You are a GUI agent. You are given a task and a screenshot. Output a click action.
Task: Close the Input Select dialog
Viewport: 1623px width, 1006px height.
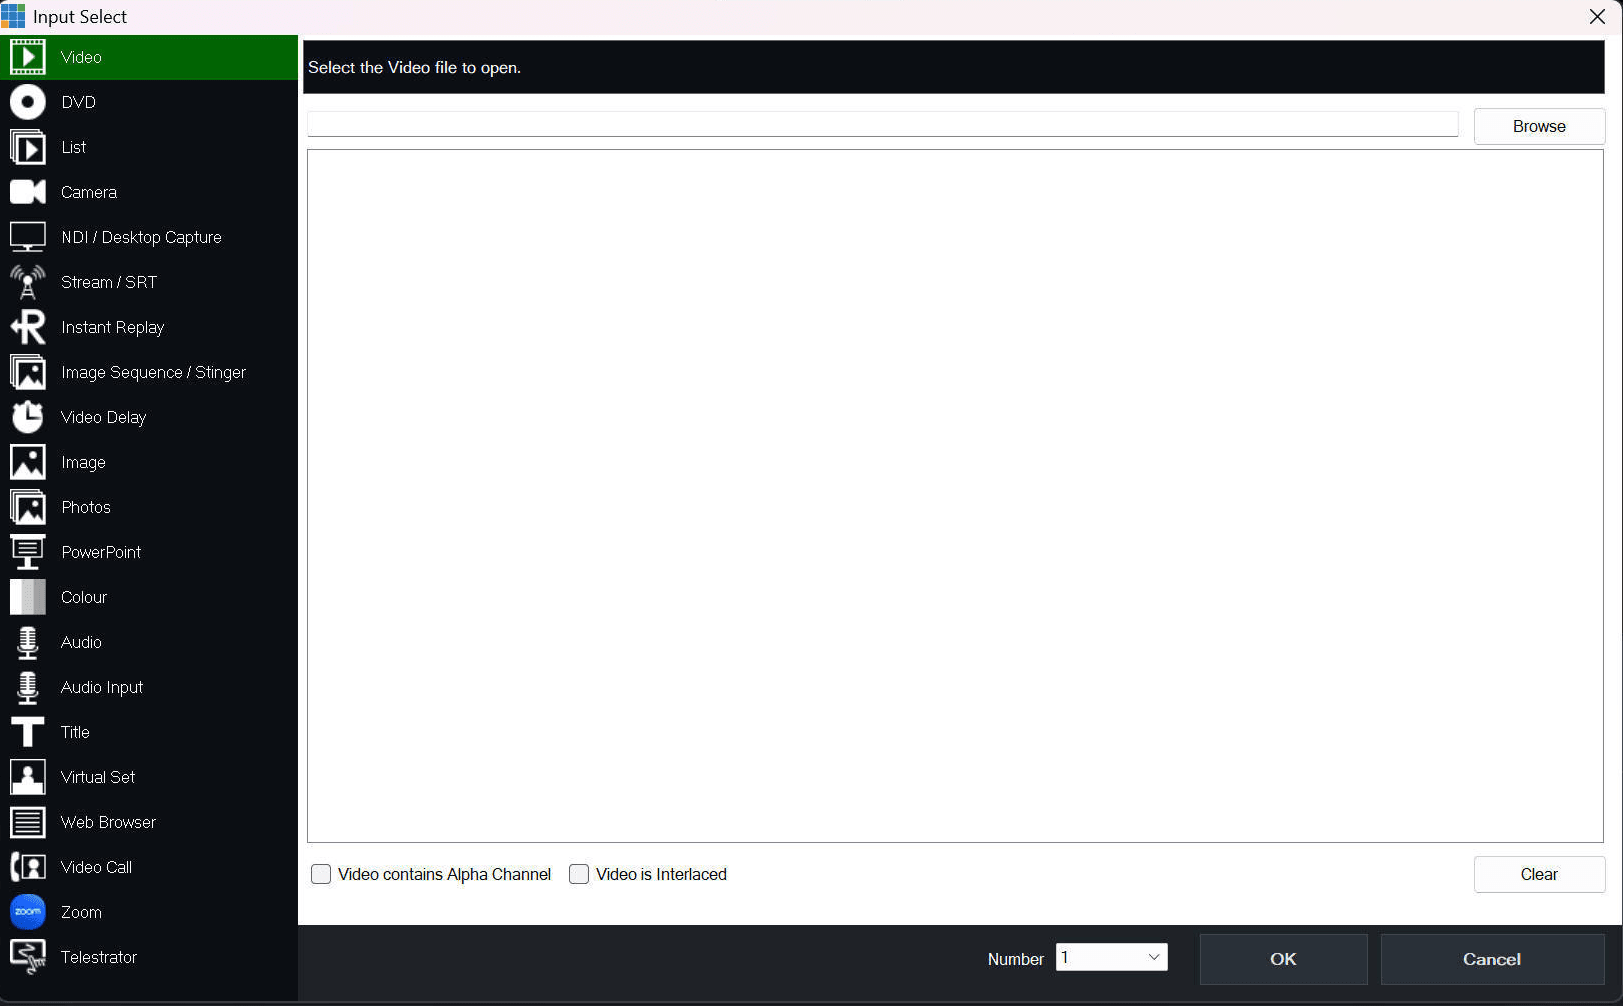tap(1597, 16)
